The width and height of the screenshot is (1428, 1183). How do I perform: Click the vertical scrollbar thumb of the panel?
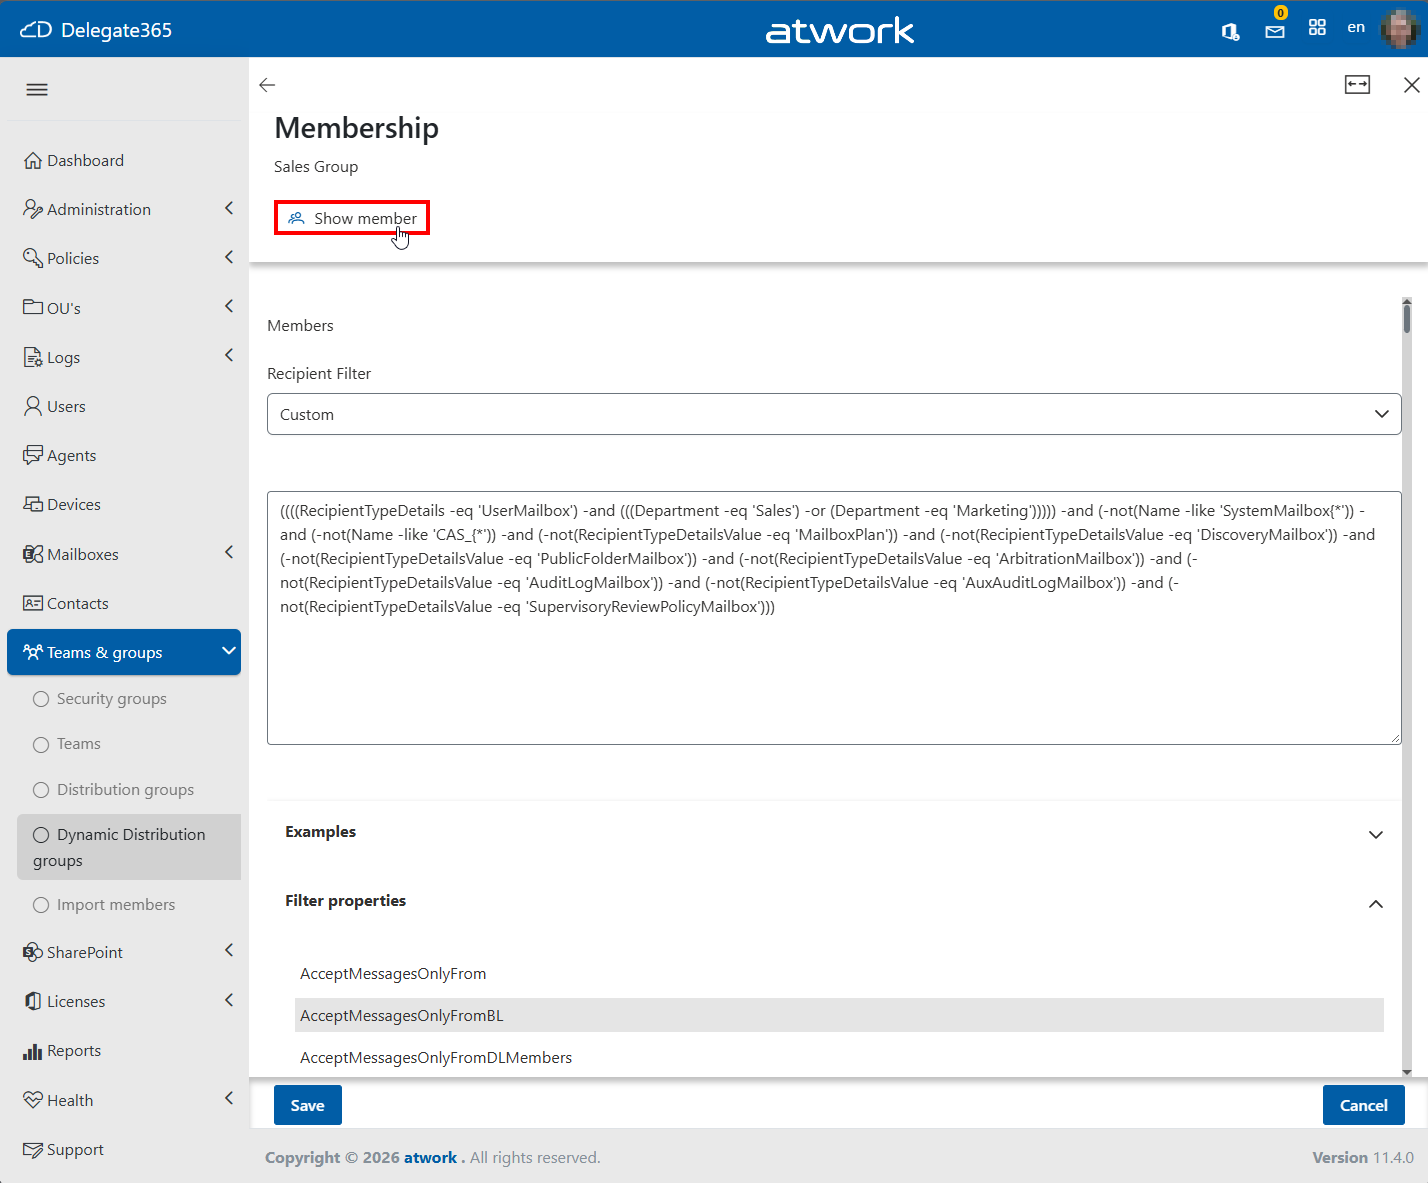pyautogui.click(x=1407, y=317)
